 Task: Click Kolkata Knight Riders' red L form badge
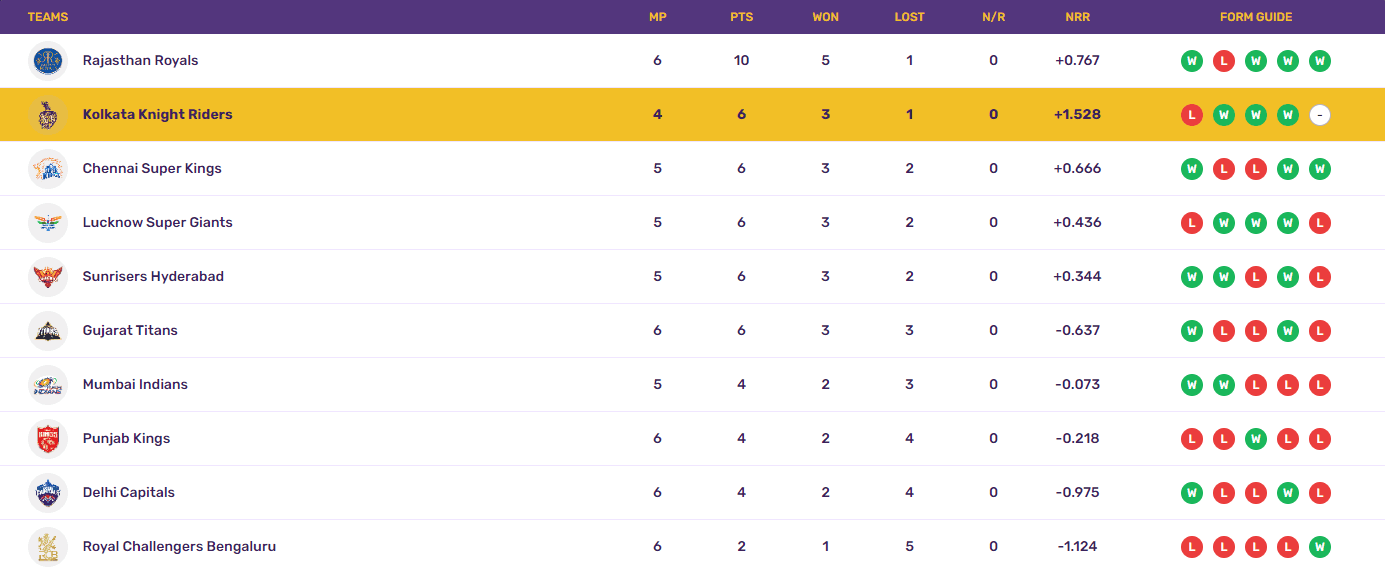[1191, 115]
